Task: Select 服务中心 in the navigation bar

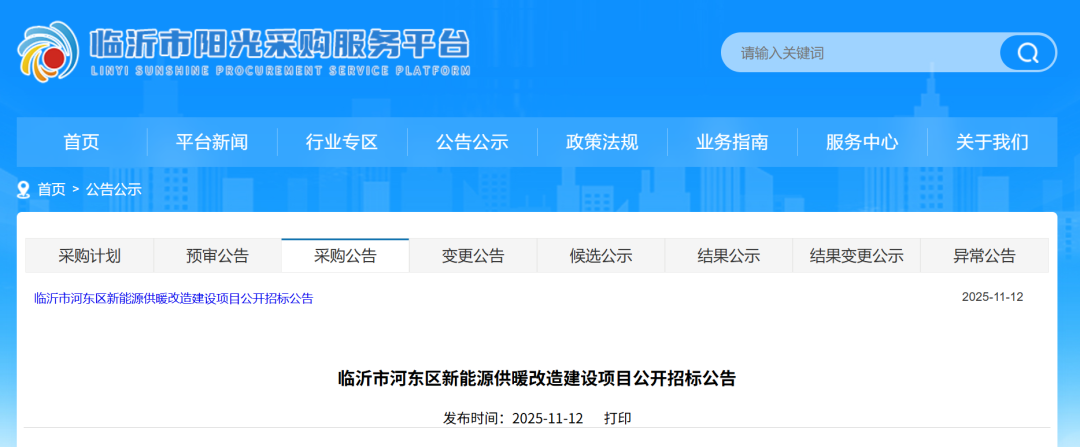Action: (x=862, y=142)
